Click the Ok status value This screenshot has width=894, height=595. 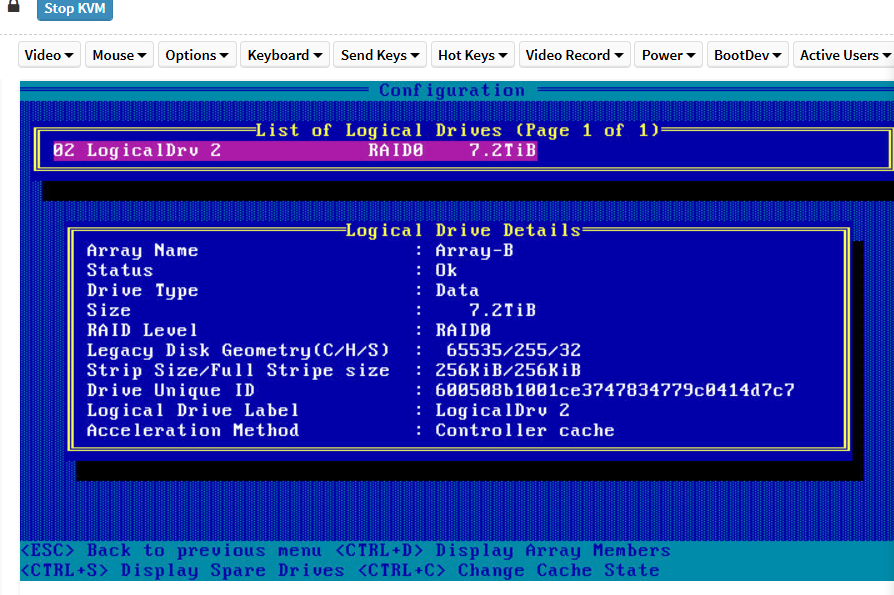[446, 271]
